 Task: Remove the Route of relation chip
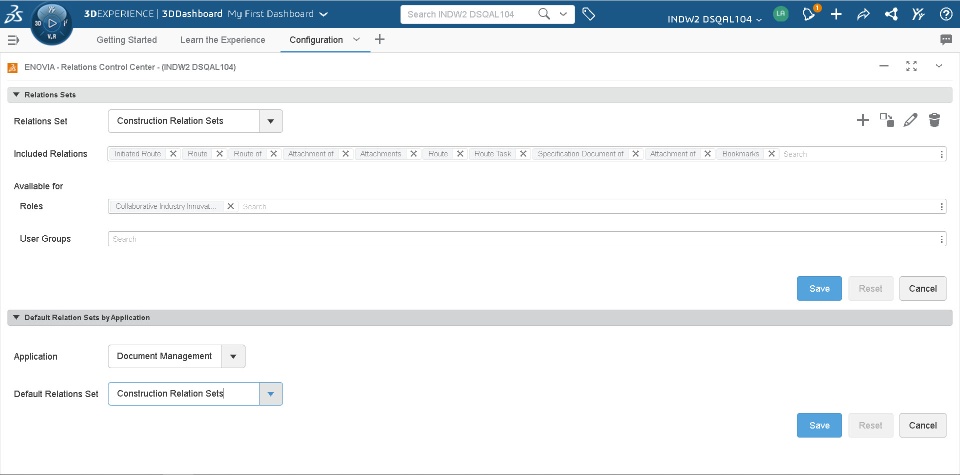coord(274,154)
